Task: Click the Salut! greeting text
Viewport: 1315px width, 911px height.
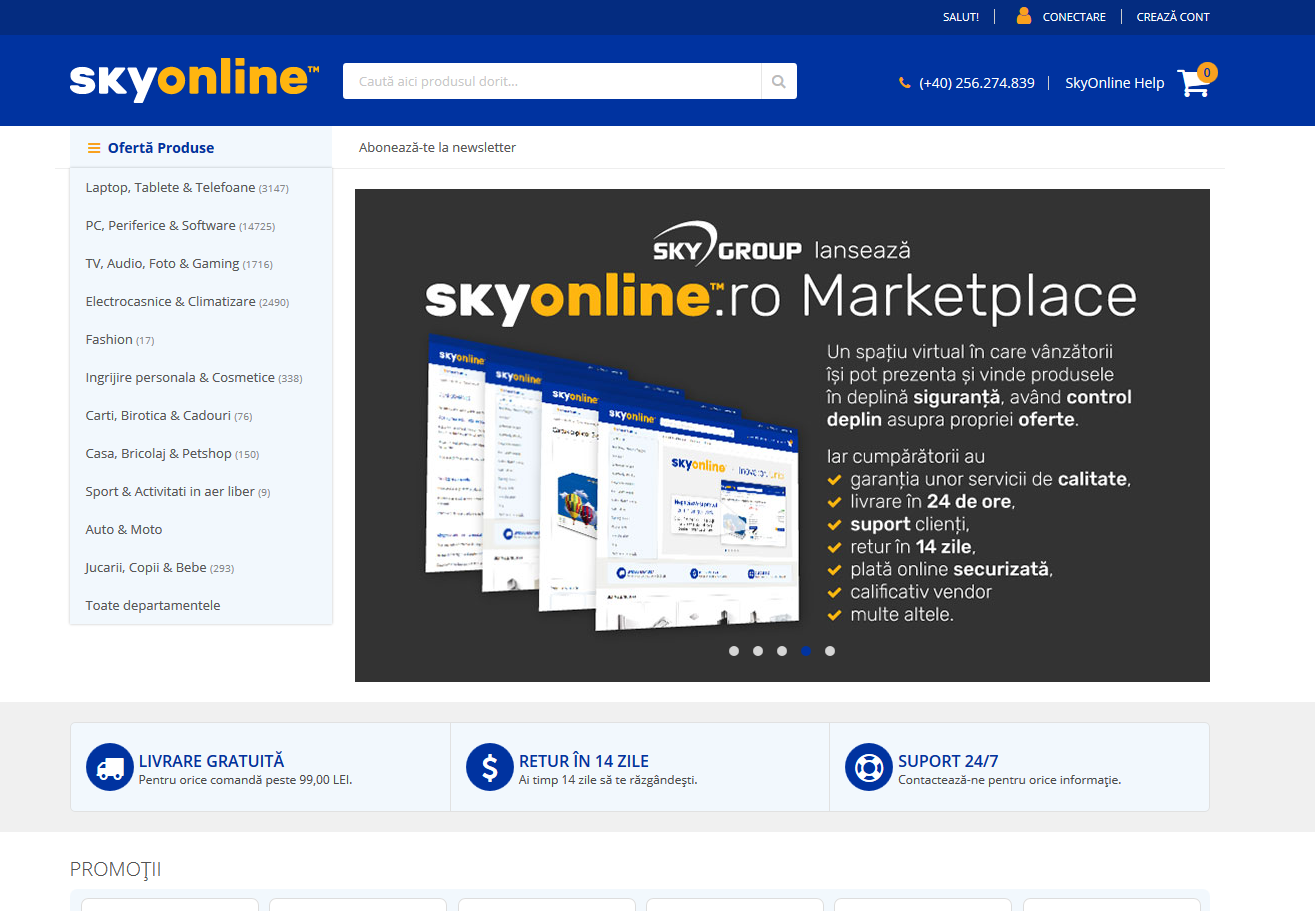Action: [x=961, y=17]
